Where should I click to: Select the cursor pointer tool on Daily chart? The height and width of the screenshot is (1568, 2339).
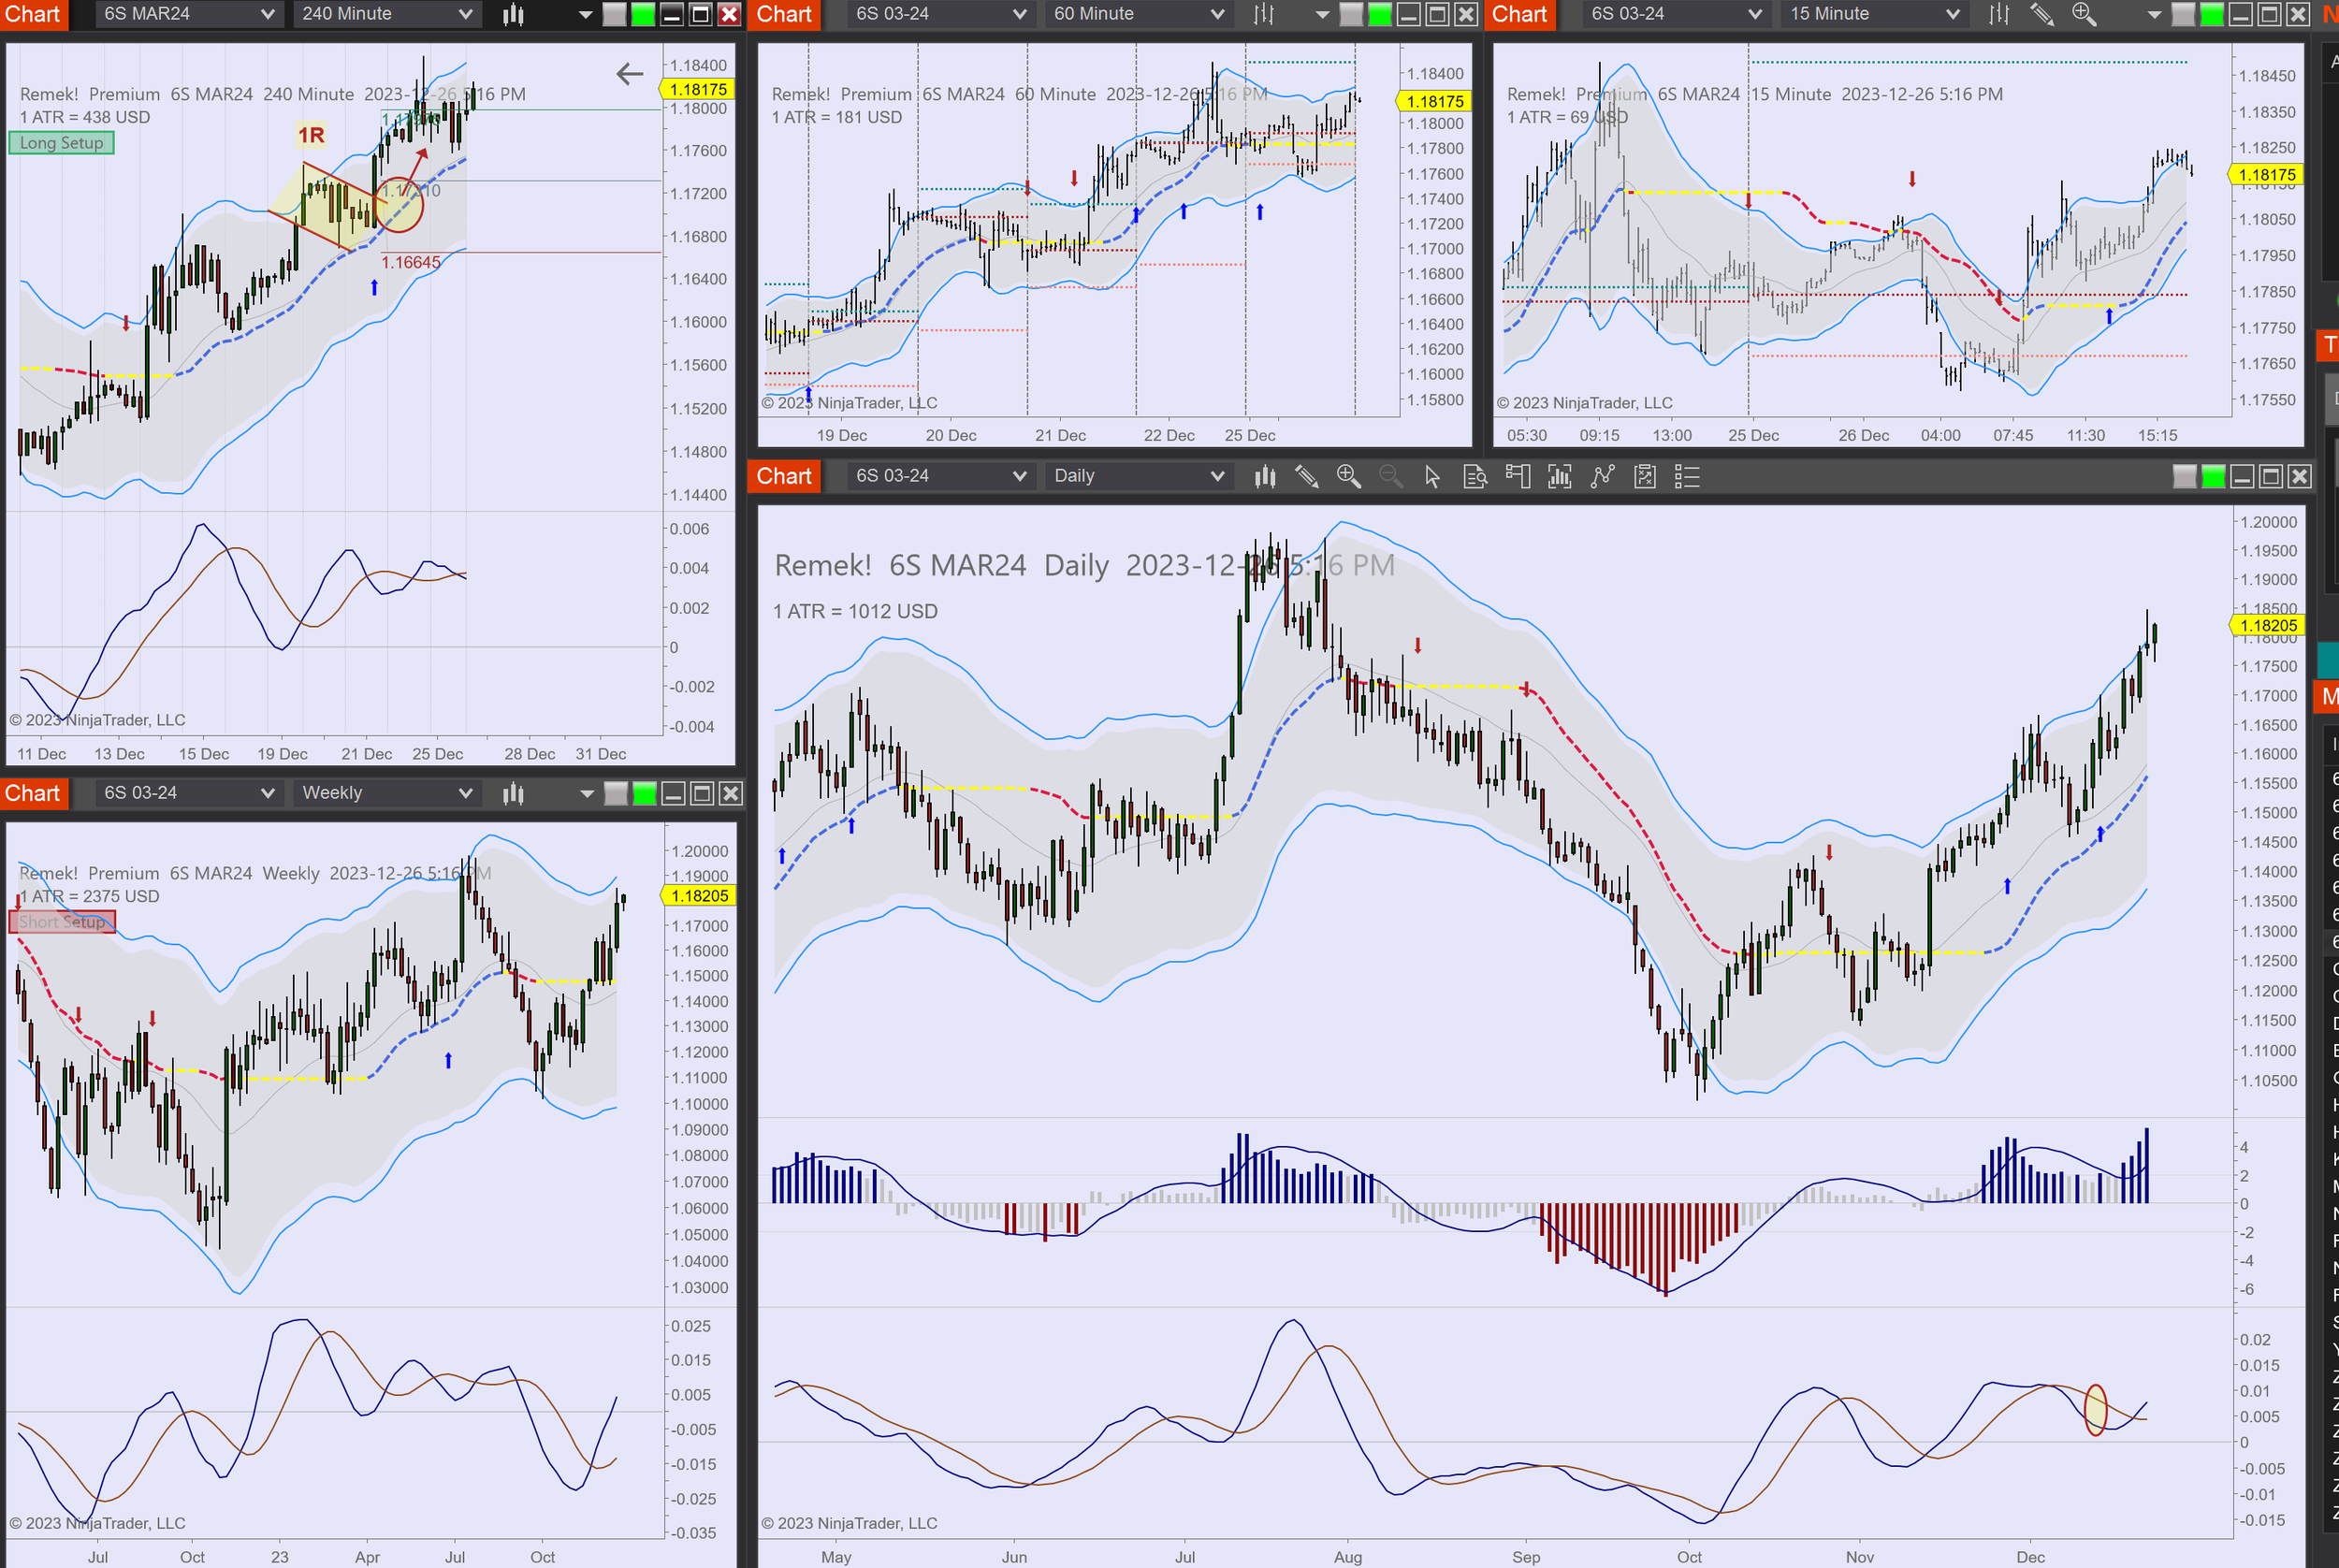[1432, 476]
